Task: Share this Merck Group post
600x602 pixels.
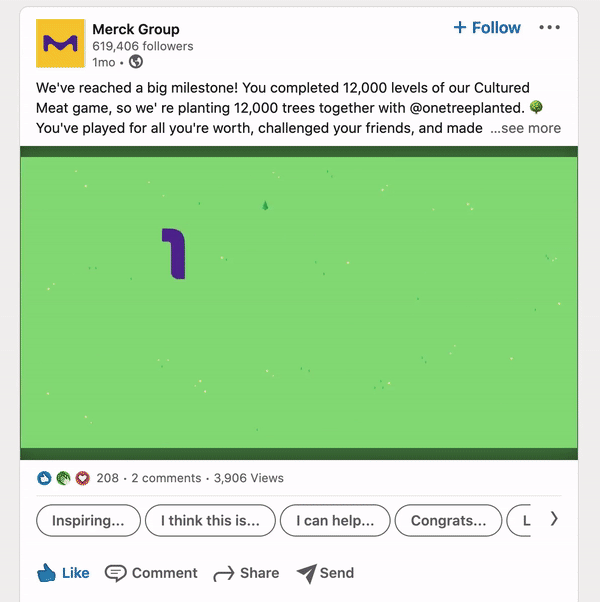Action: click(246, 573)
